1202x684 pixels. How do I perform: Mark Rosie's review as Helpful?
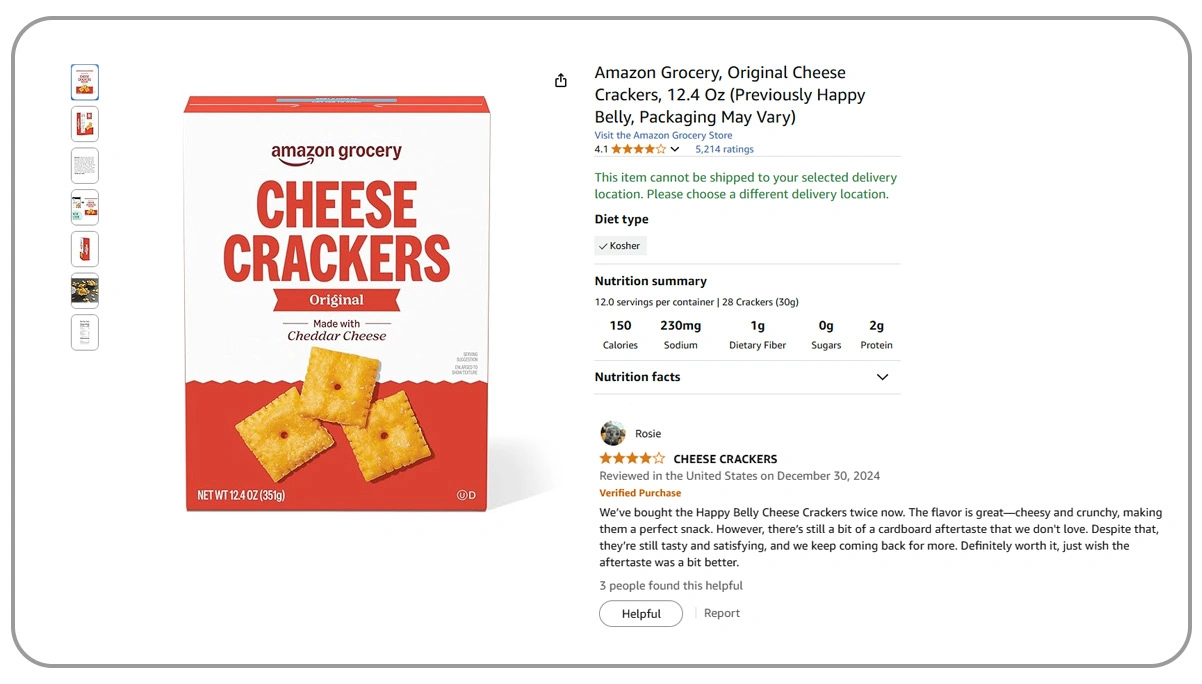(640, 613)
